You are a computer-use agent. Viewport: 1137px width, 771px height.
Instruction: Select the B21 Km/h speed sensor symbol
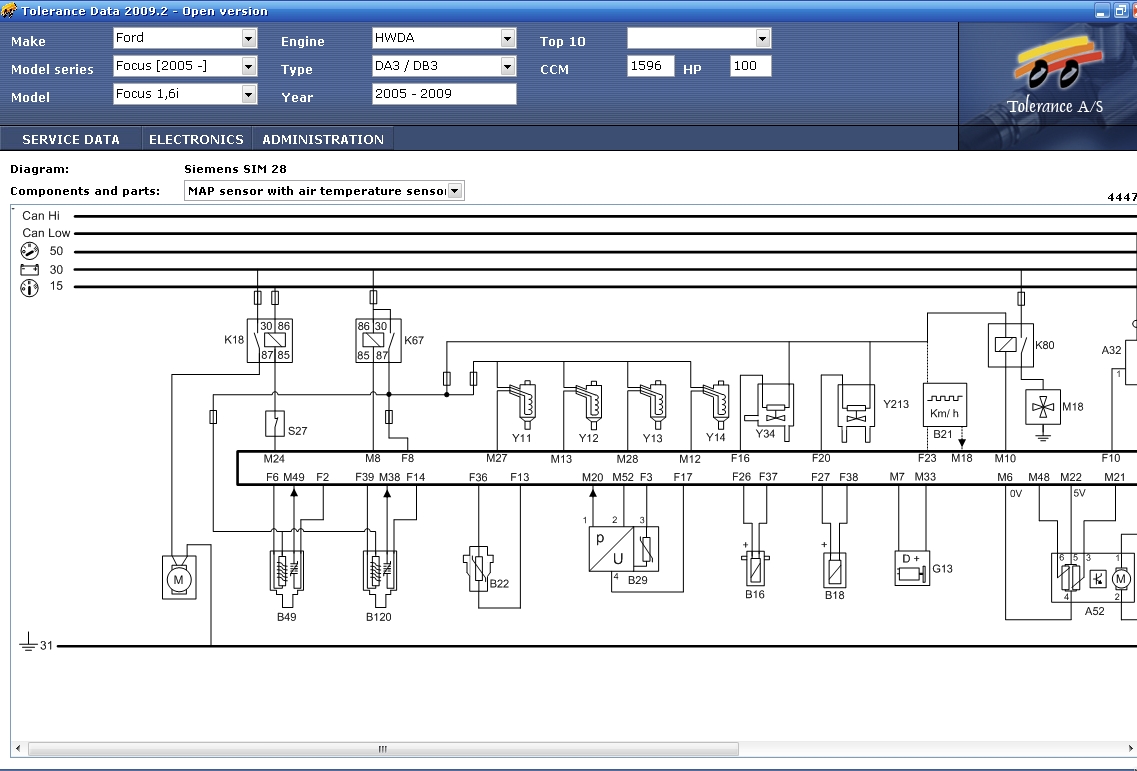point(945,405)
